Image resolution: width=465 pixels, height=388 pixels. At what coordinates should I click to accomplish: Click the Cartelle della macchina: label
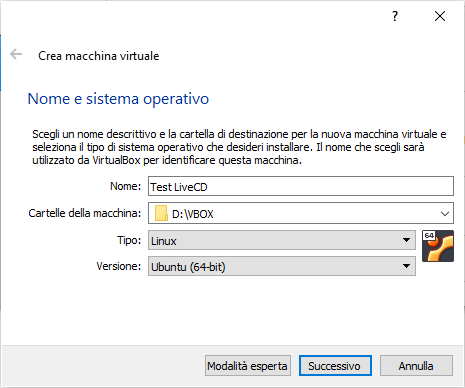tap(85, 213)
